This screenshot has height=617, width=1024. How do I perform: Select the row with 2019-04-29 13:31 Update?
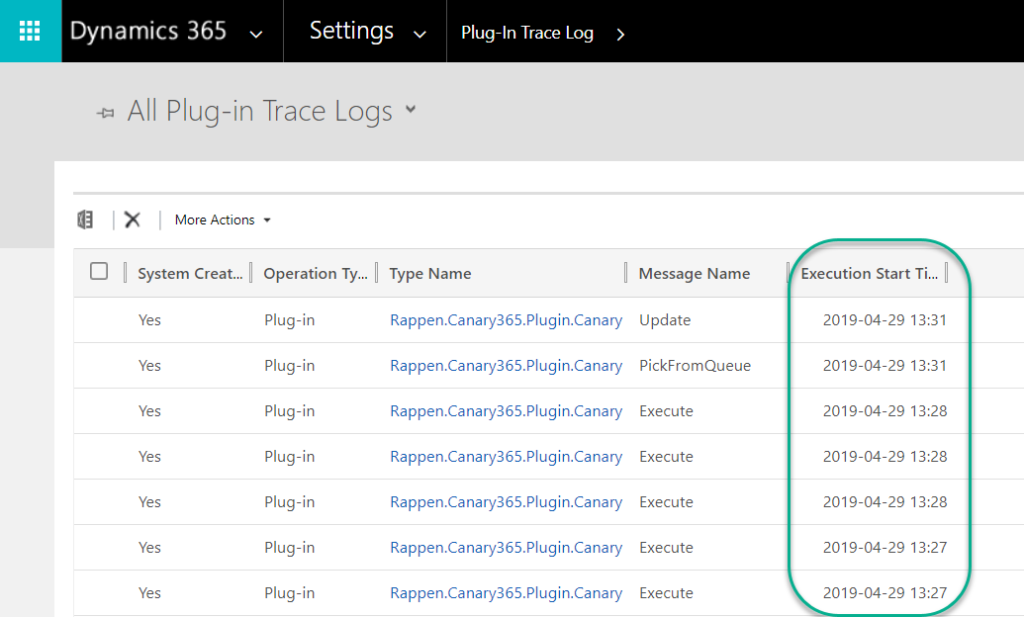pos(99,320)
